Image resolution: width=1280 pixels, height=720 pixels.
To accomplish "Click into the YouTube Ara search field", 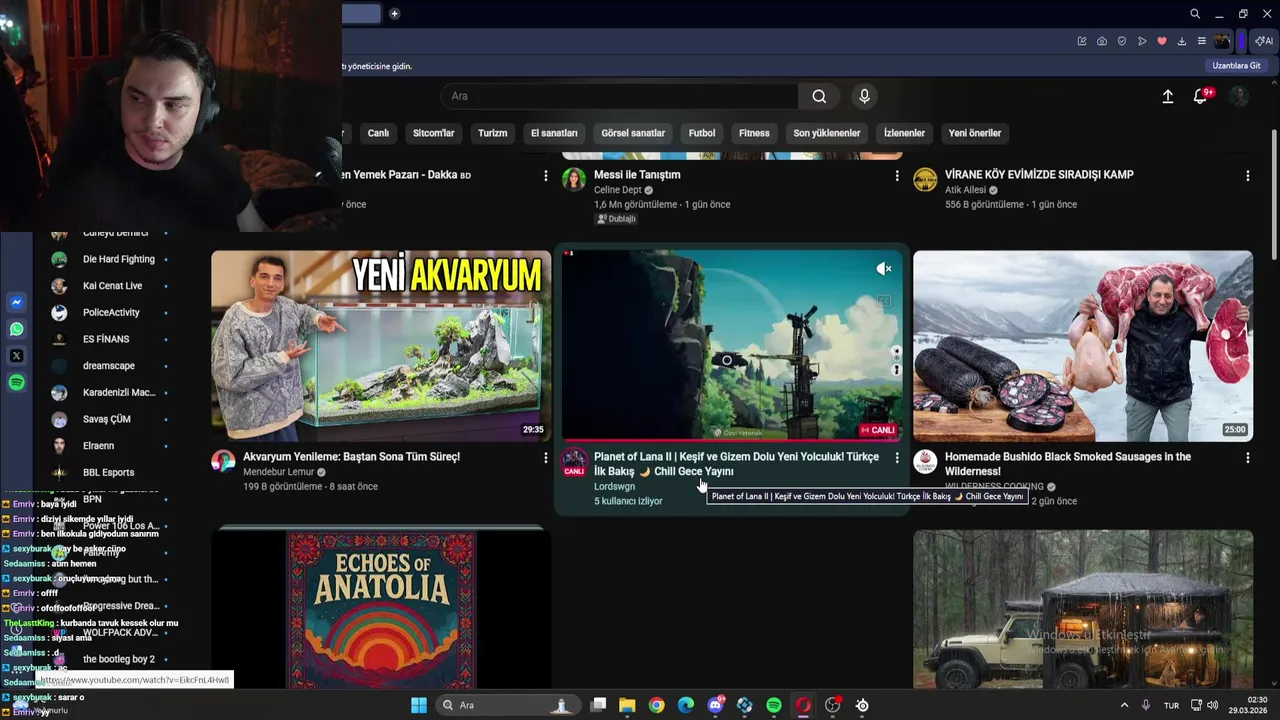I will (x=620, y=96).
